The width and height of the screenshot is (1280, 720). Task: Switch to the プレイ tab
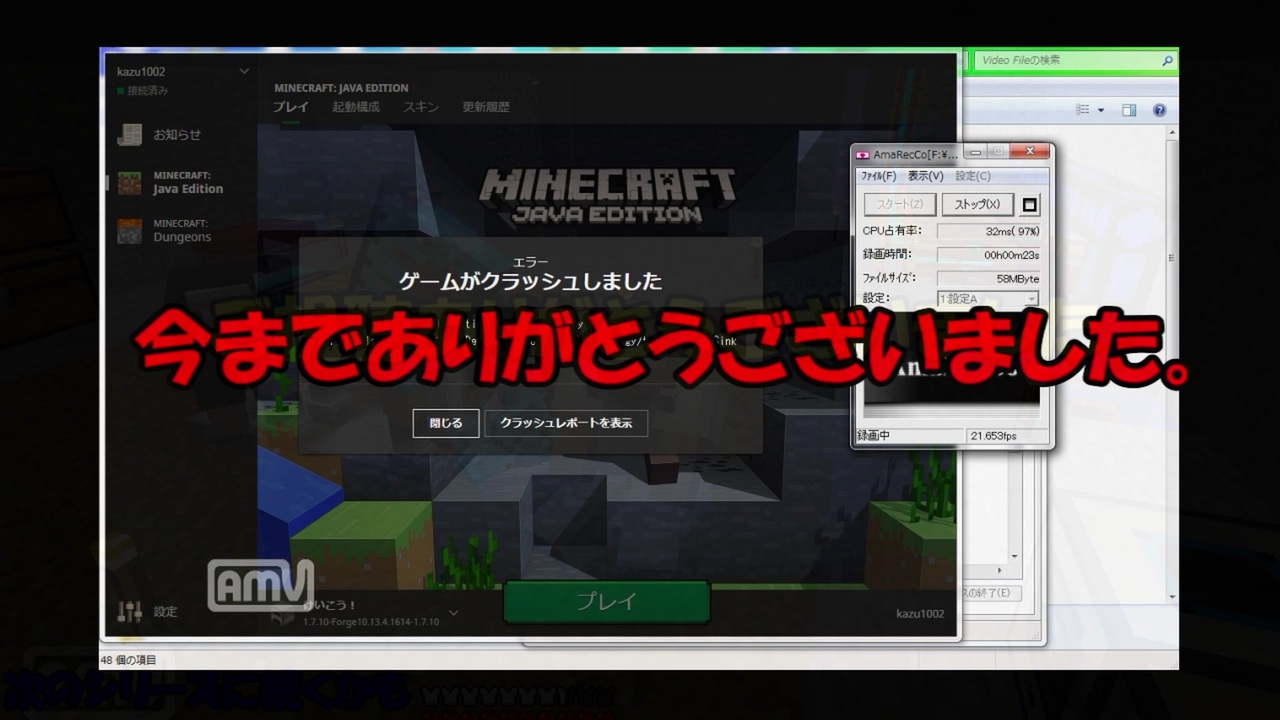pos(291,107)
